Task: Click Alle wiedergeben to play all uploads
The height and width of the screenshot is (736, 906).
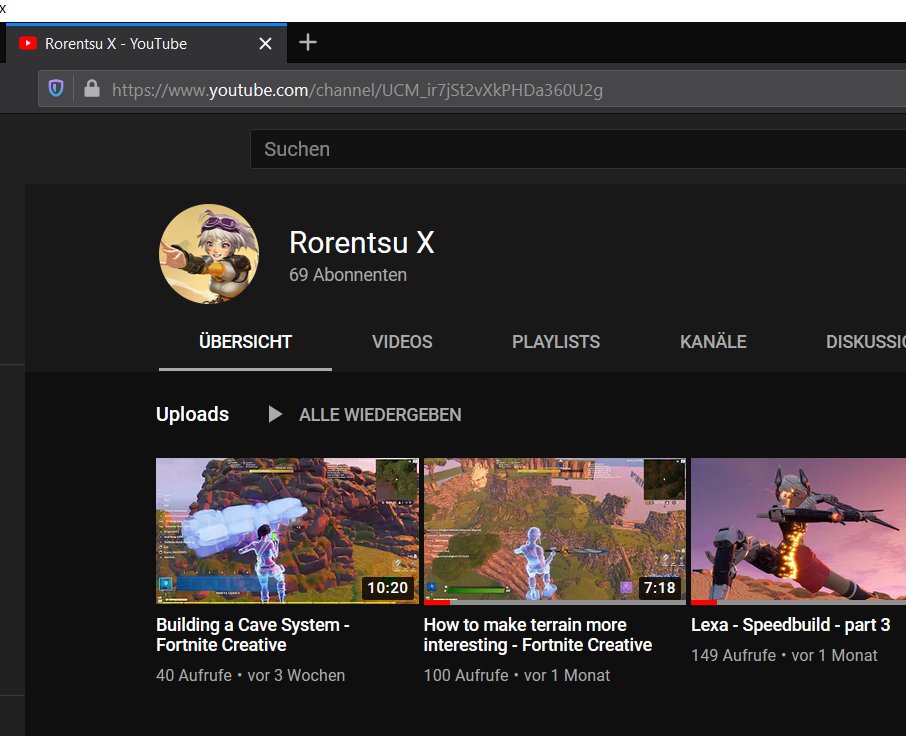Action: (380, 415)
